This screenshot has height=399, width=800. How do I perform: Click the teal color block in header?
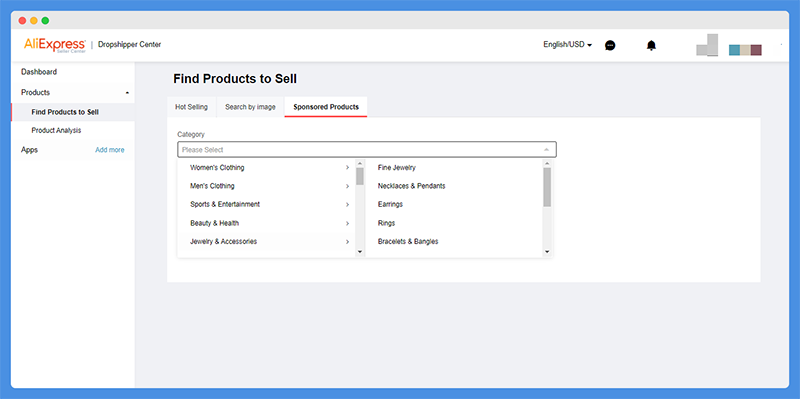(734, 50)
